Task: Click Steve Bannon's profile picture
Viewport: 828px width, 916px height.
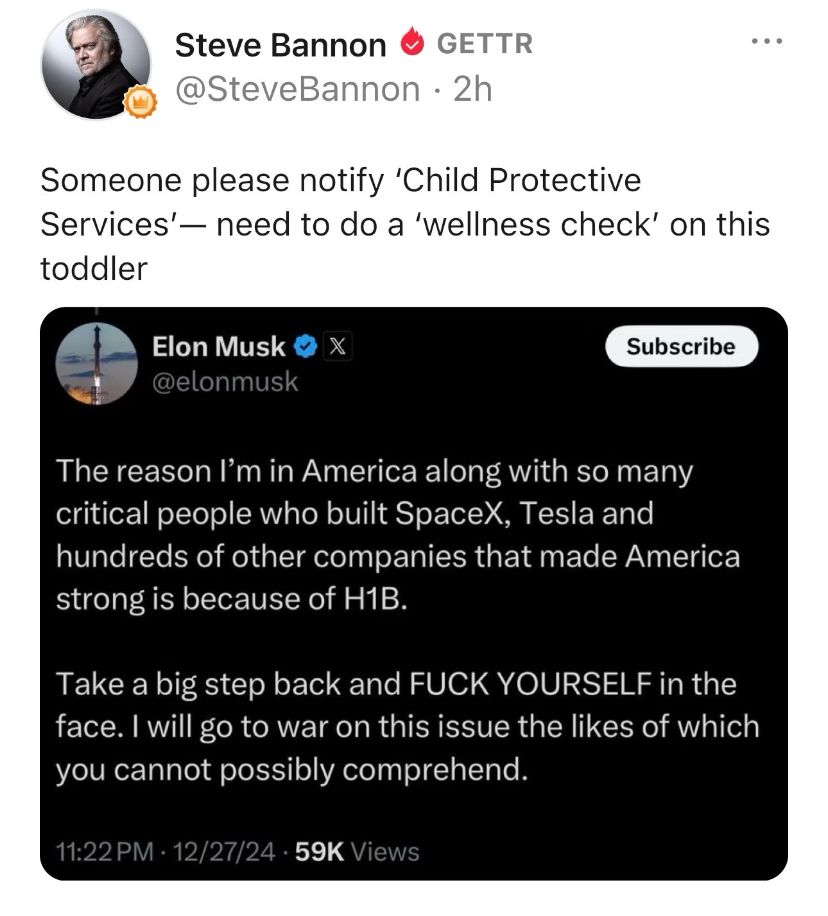Action: tap(95, 64)
